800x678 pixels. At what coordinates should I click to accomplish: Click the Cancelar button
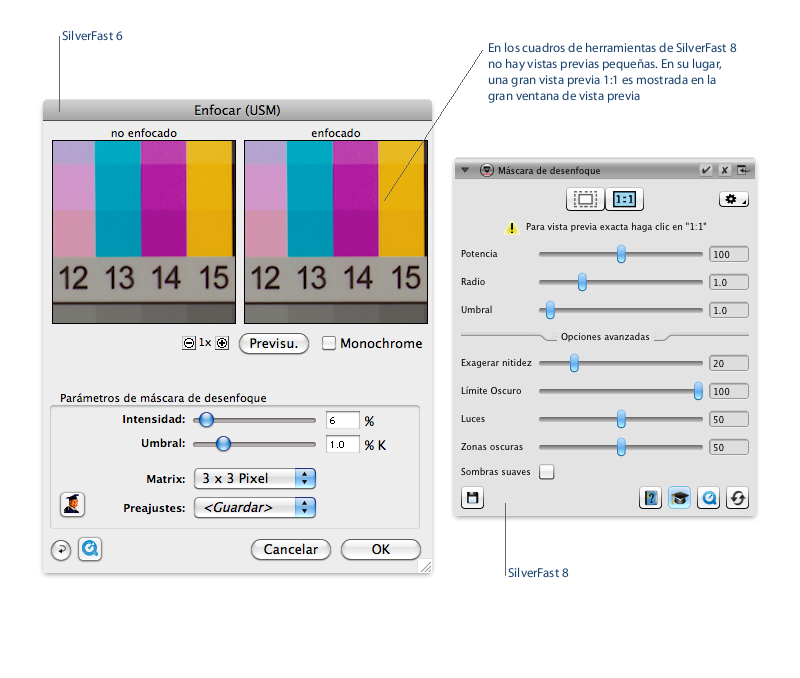click(x=290, y=549)
